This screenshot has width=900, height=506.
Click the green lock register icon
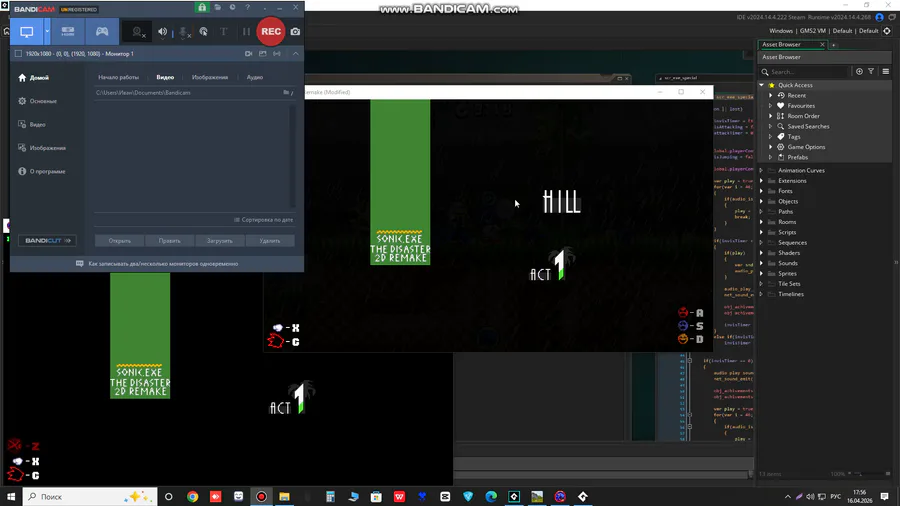point(202,7)
